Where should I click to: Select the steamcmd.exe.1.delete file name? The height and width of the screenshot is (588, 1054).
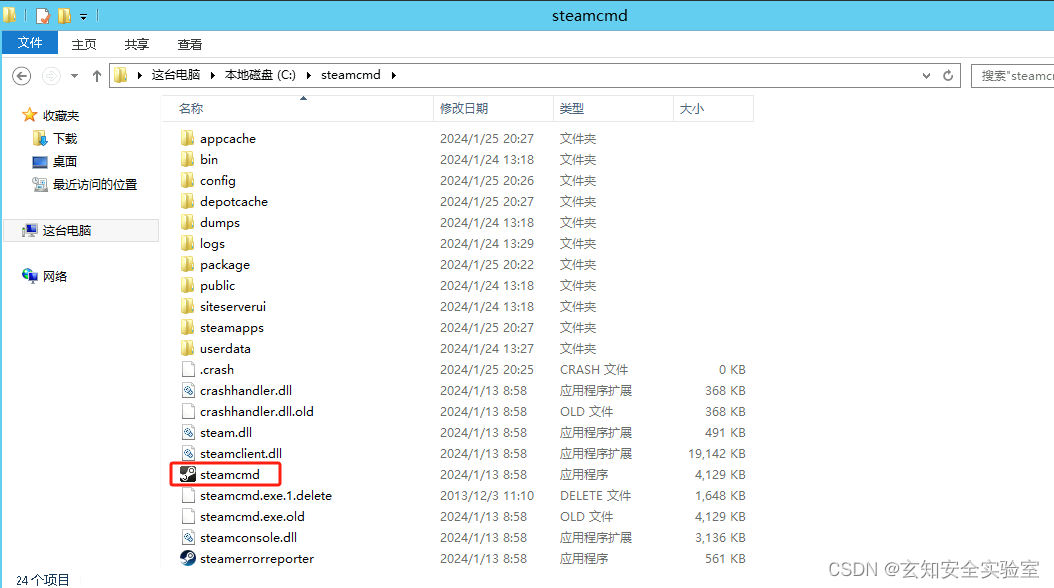pos(266,495)
